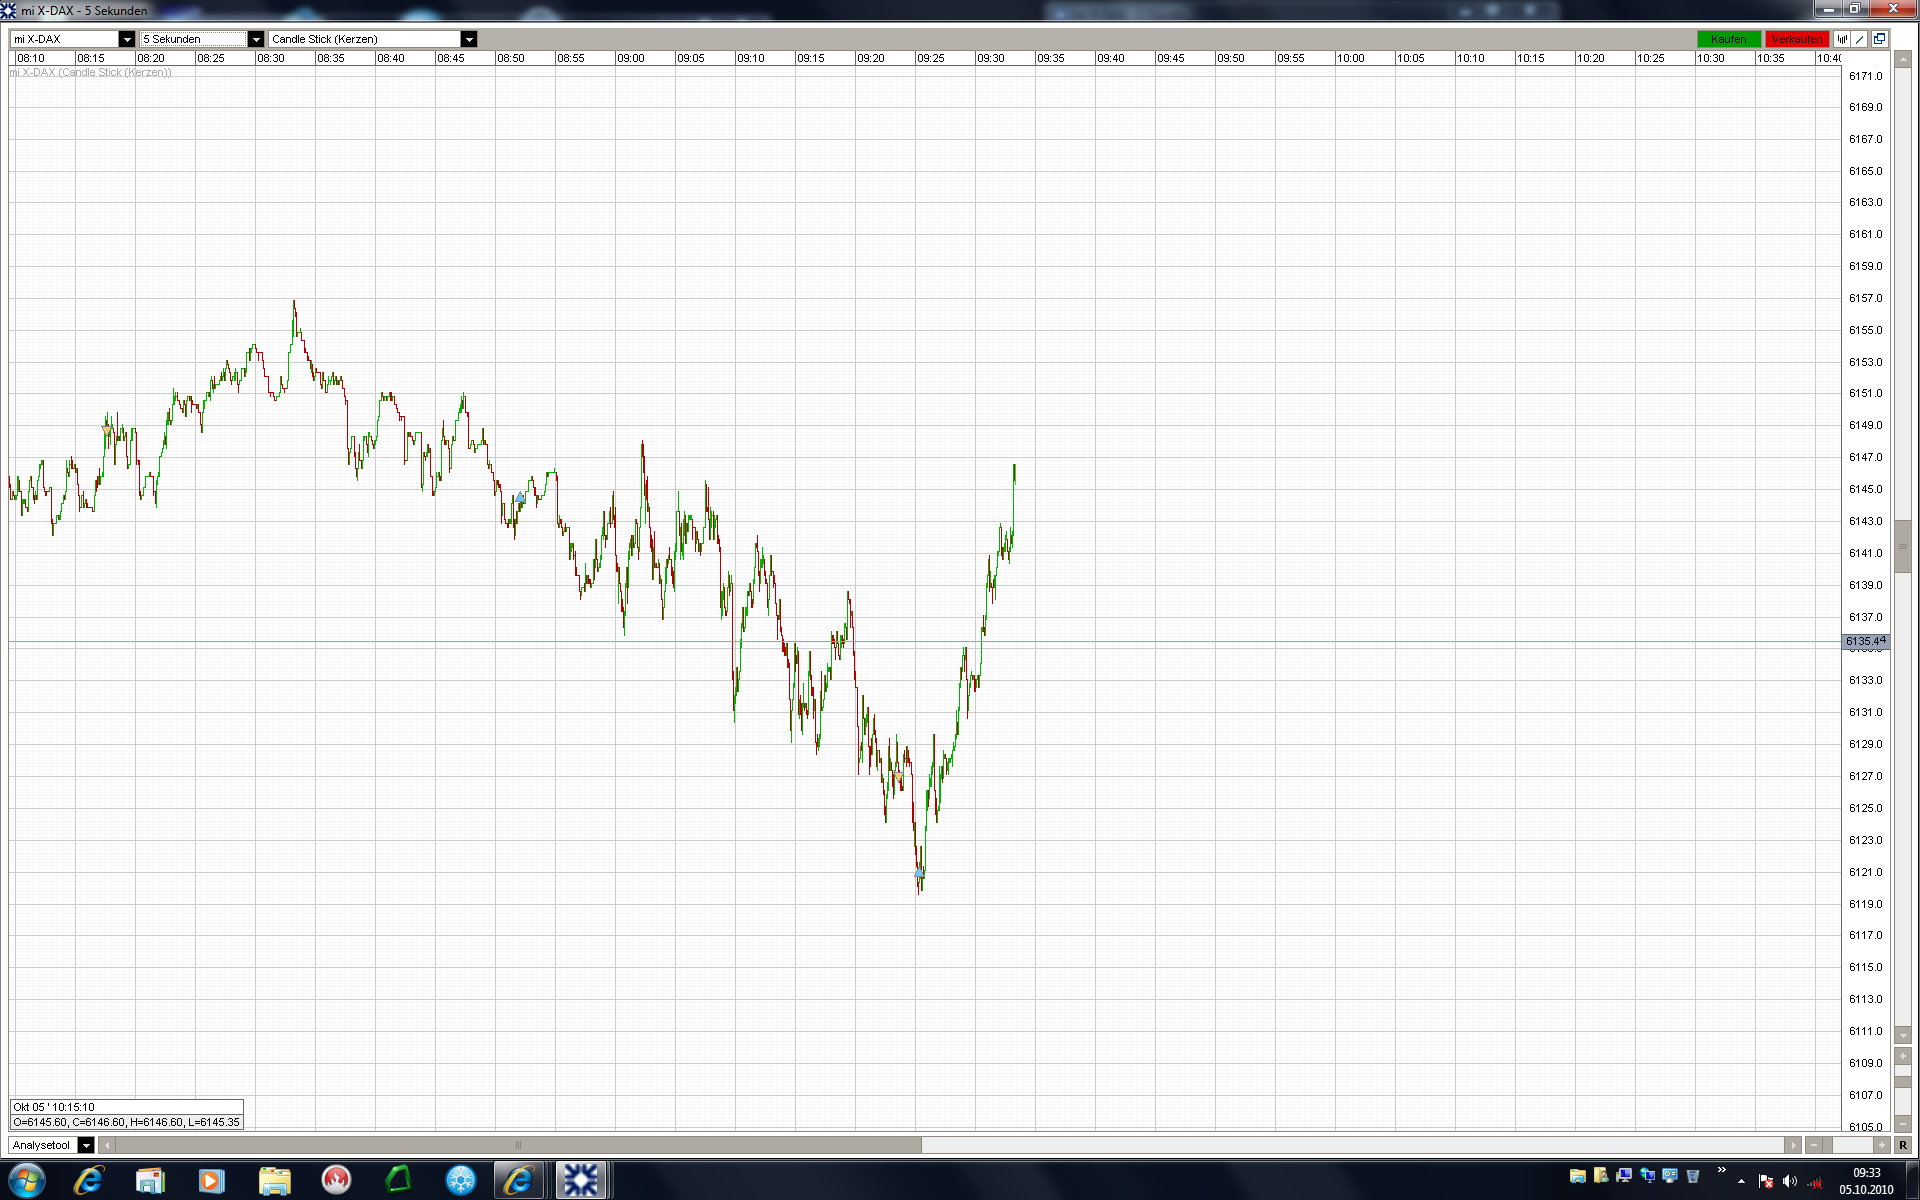Click the vertical zoom minus button
The image size is (1920, 1200).
[x=1902, y=1123]
